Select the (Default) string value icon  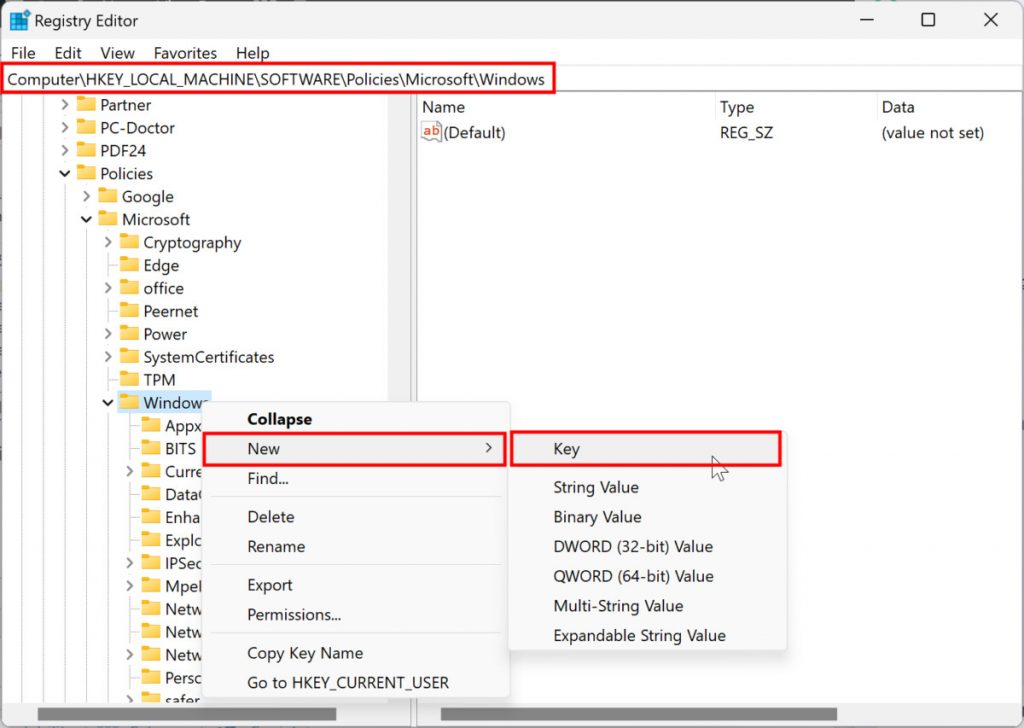pyautogui.click(x=432, y=132)
